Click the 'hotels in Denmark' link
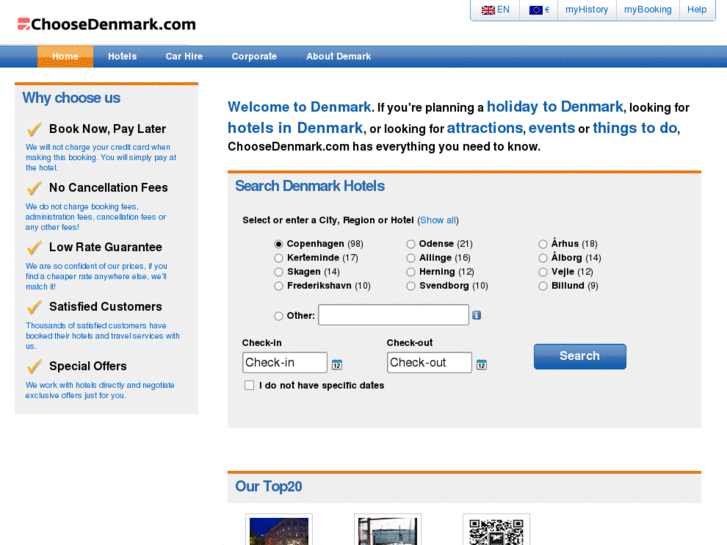727x545 pixels. (x=295, y=128)
